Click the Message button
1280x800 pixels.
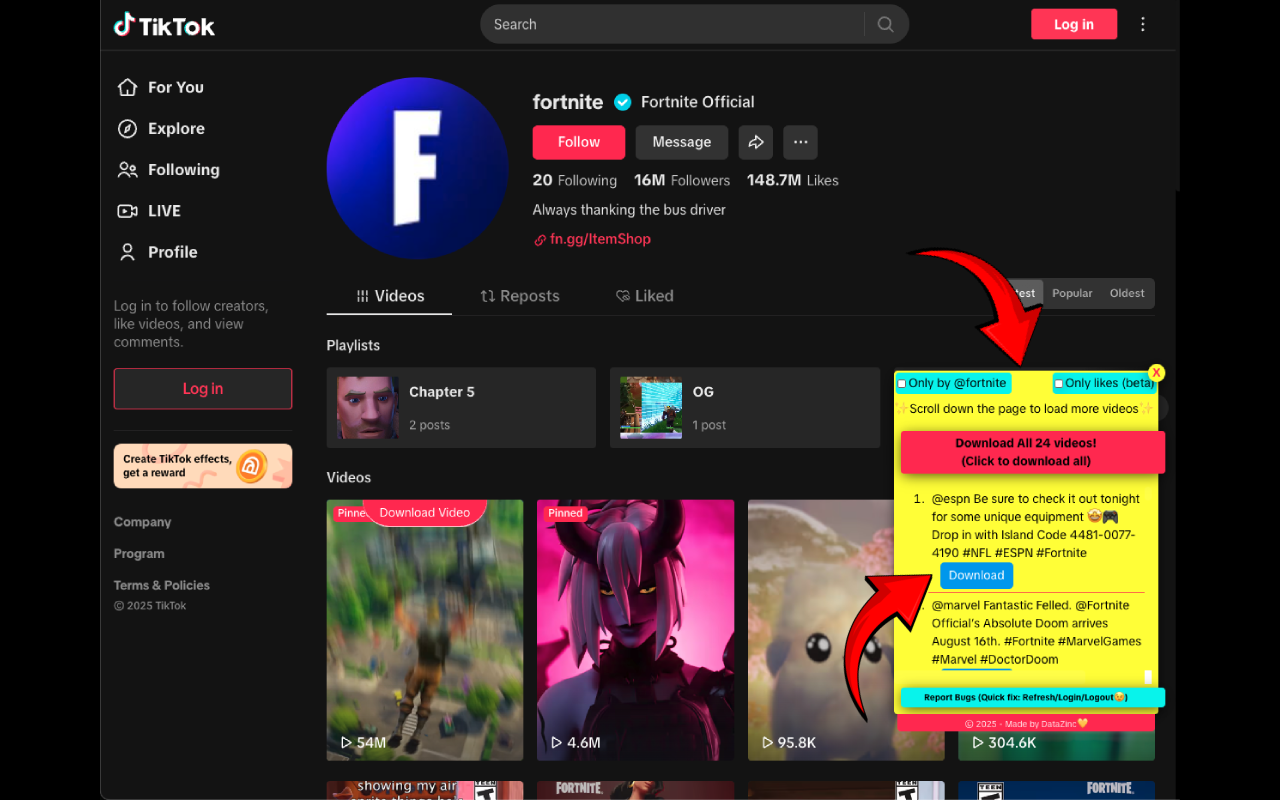tap(682, 142)
